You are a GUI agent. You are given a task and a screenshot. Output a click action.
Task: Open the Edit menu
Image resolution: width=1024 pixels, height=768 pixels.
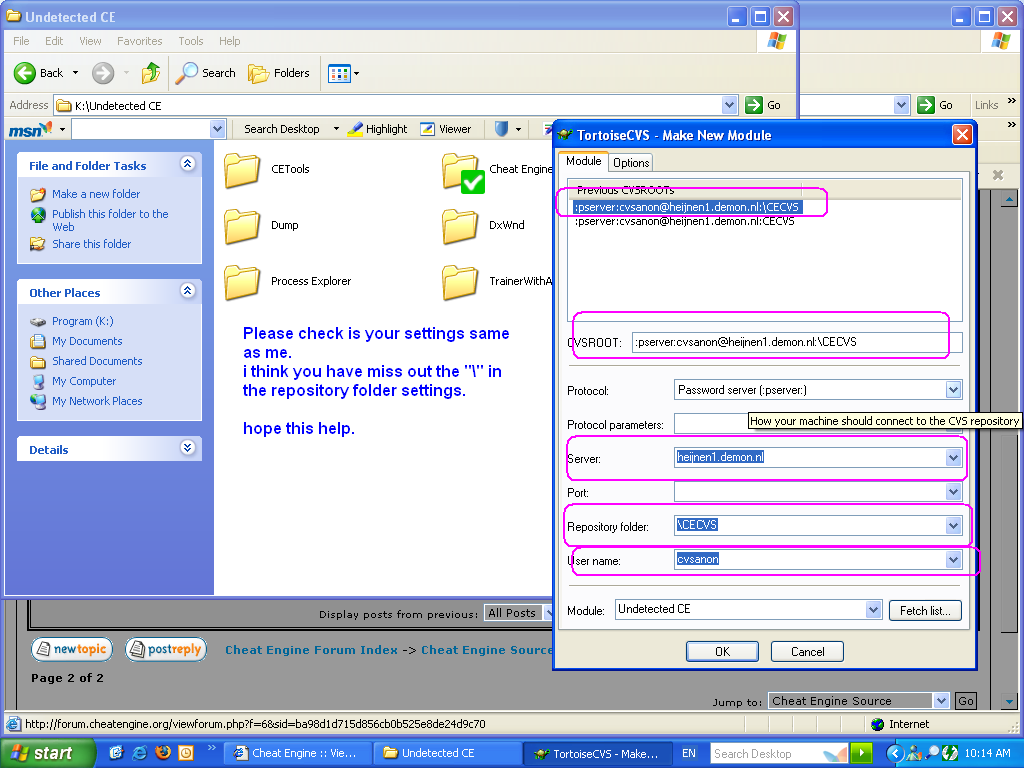click(x=54, y=41)
